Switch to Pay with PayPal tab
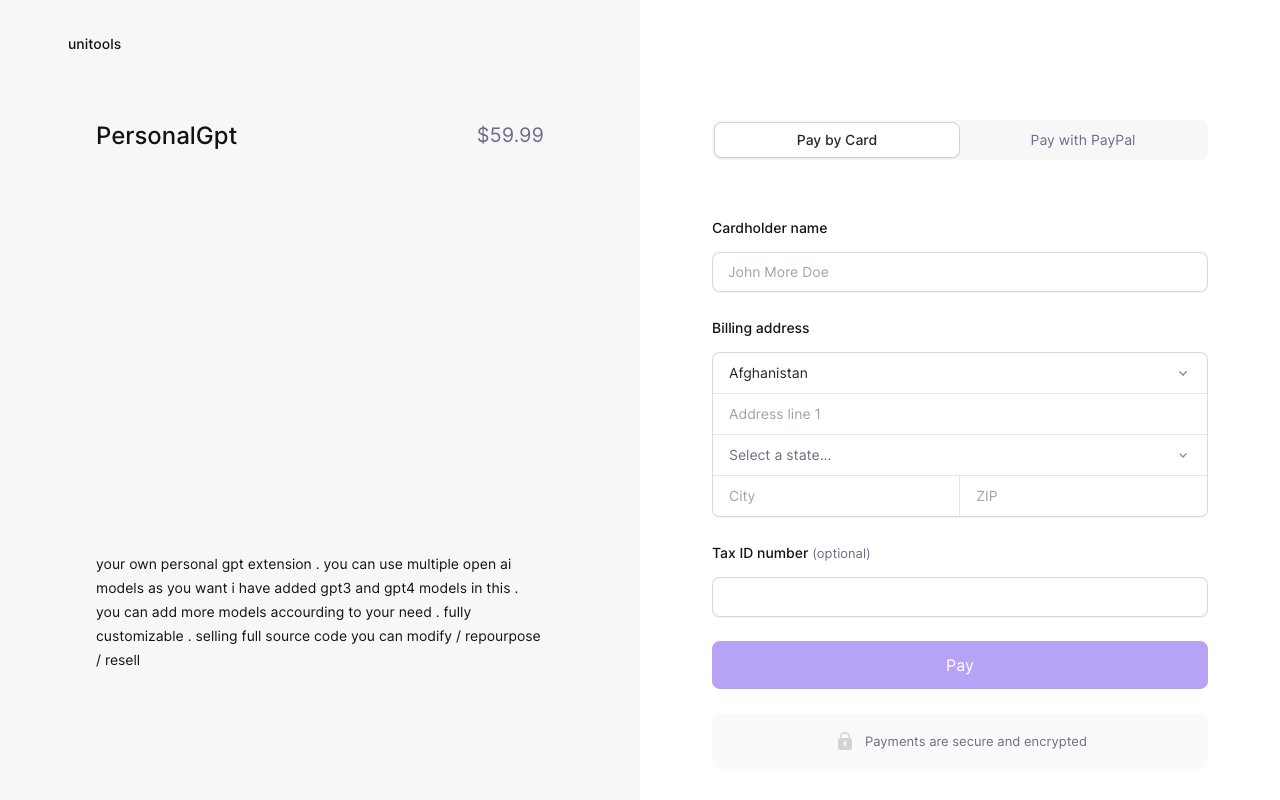 (1083, 140)
